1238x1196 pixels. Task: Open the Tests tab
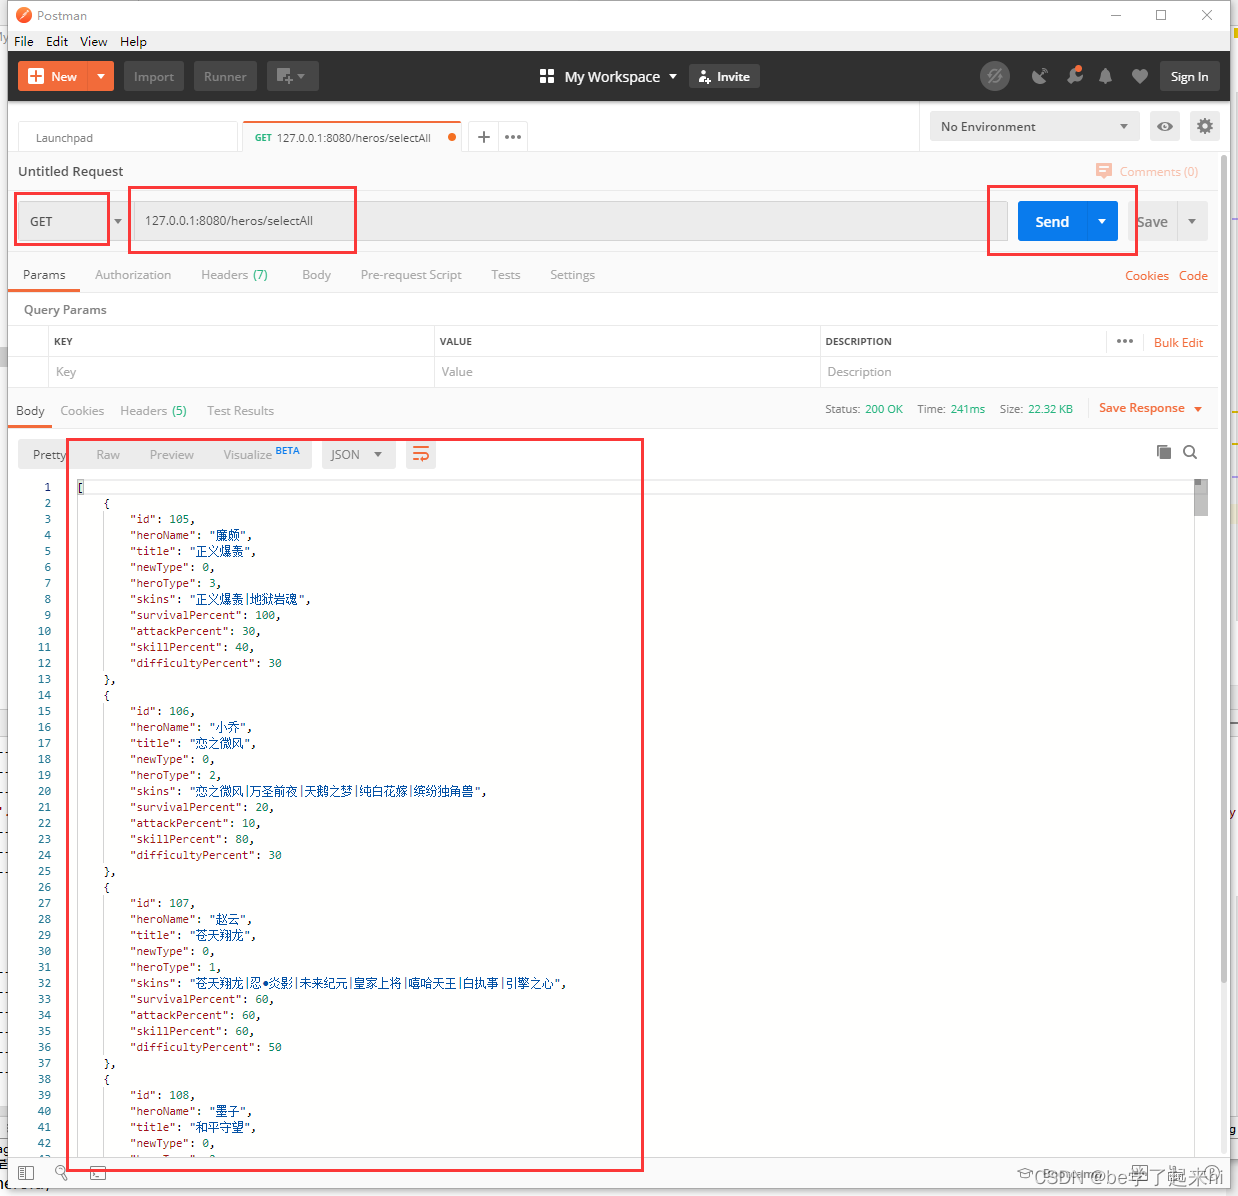505,274
